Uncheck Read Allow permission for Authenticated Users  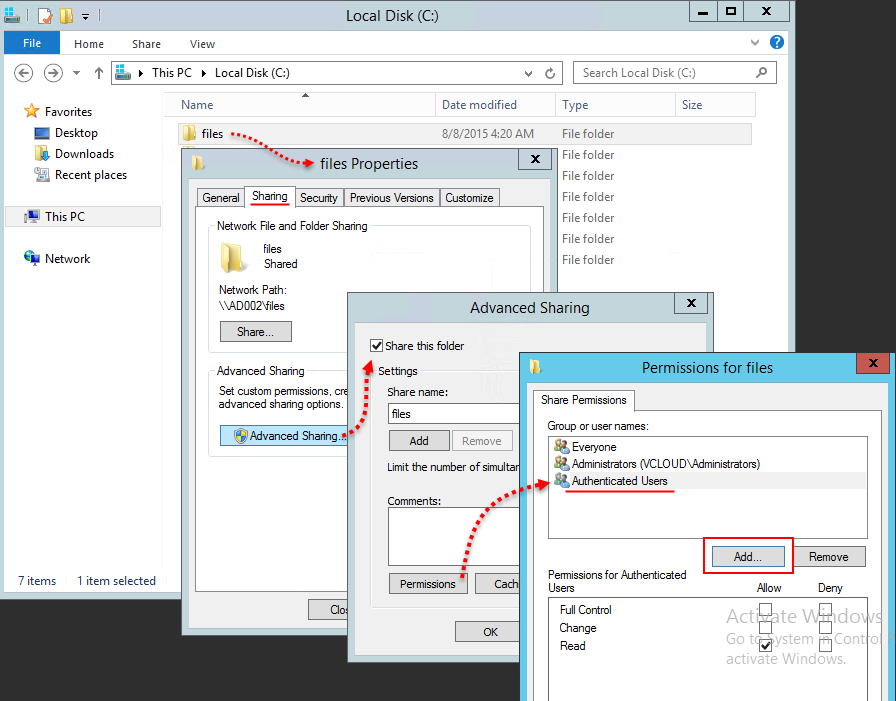tap(766, 646)
